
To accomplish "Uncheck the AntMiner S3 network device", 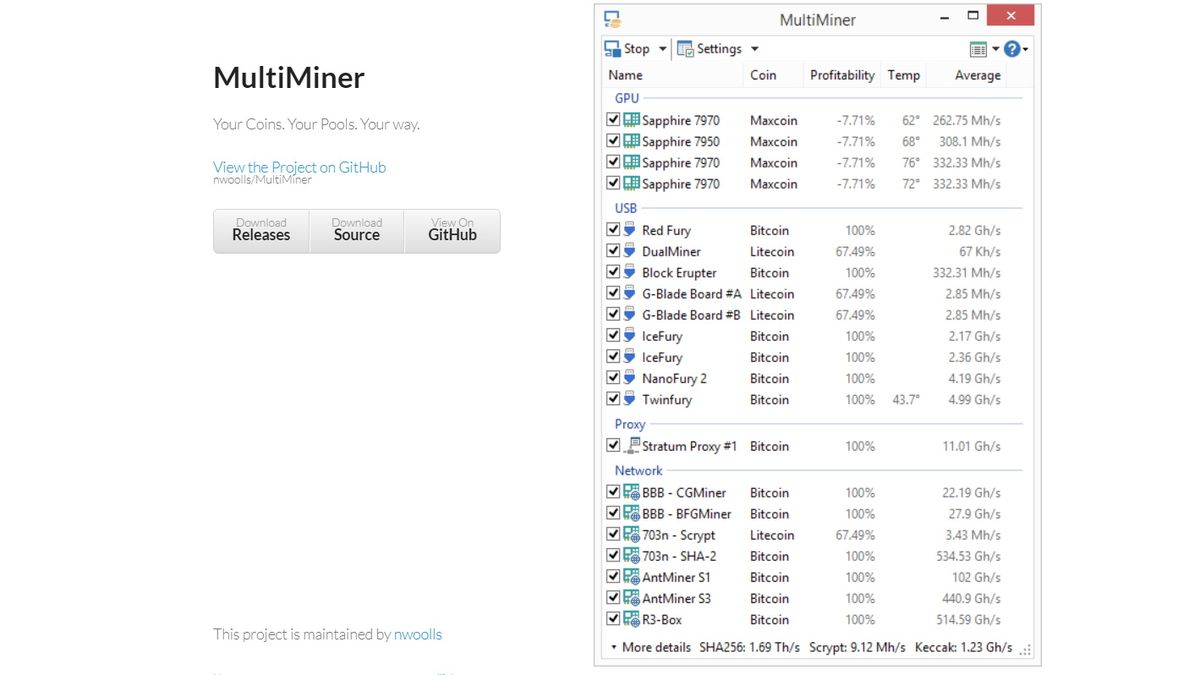I will coord(613,598).
